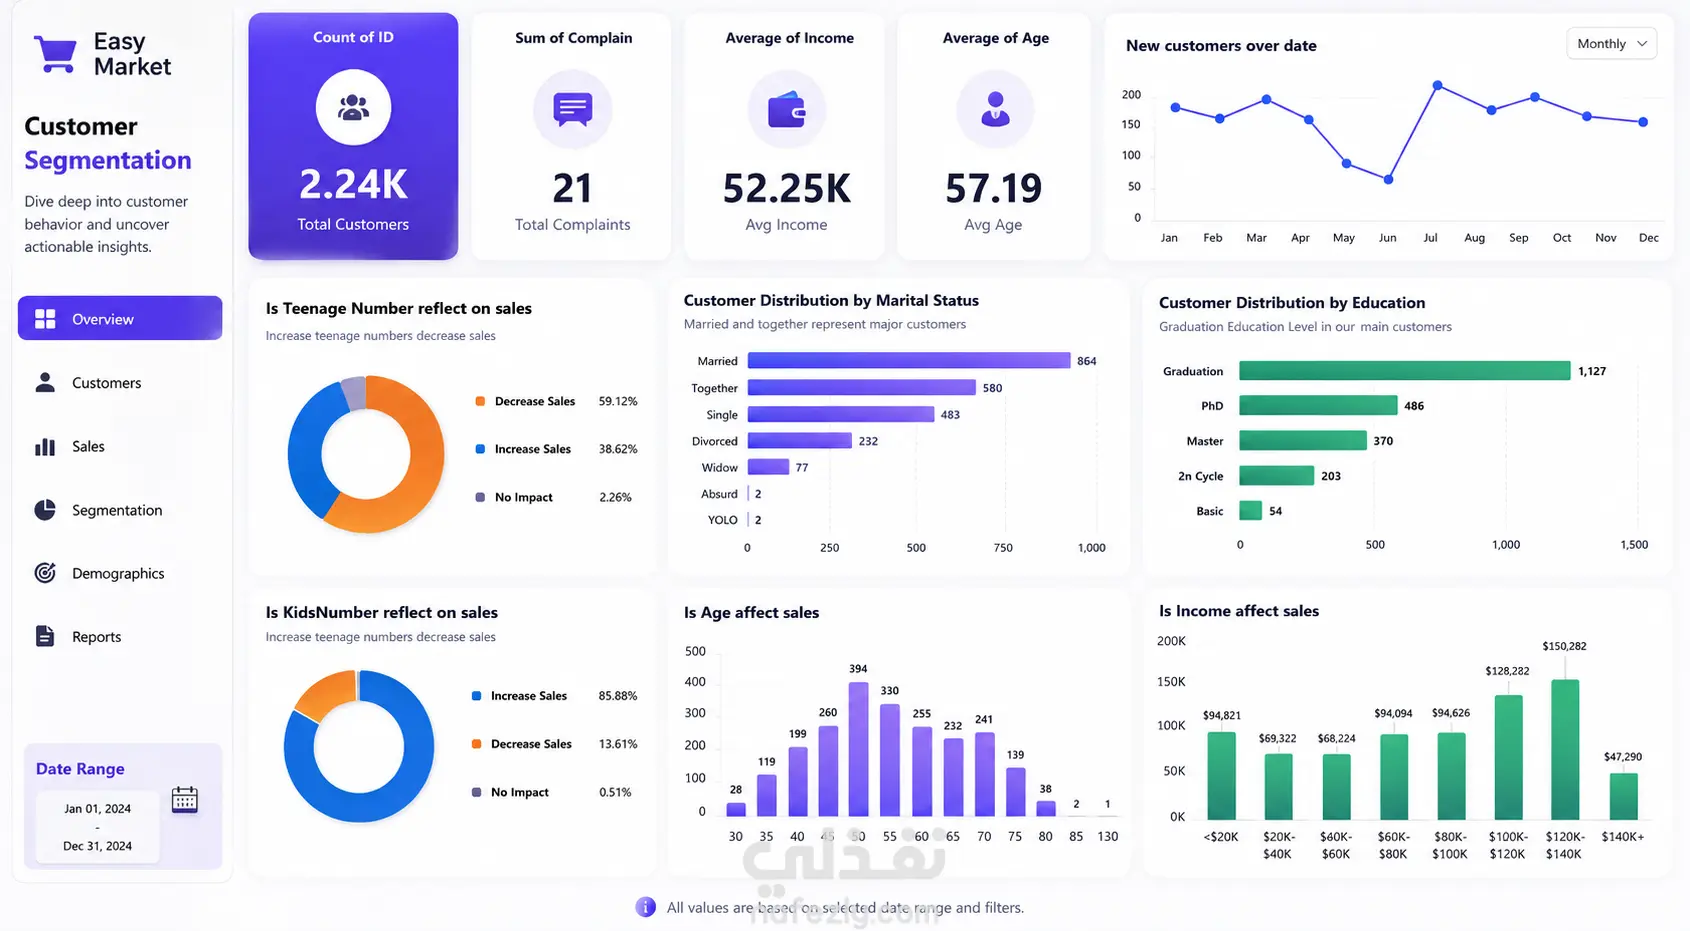The height and width of the screenshot is (931, 1690).
Task: Click the Sales bar-chart icon in sidebar
Action: coord(45,446)
